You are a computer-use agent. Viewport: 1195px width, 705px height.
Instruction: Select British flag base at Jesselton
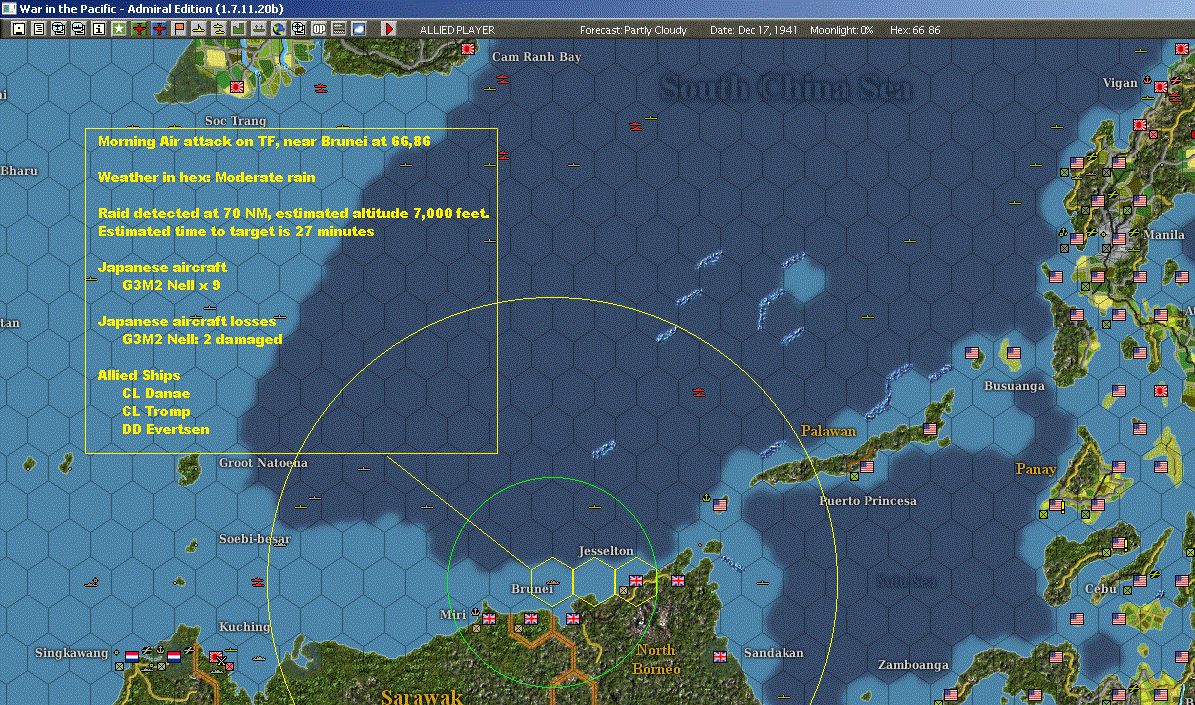636,580
